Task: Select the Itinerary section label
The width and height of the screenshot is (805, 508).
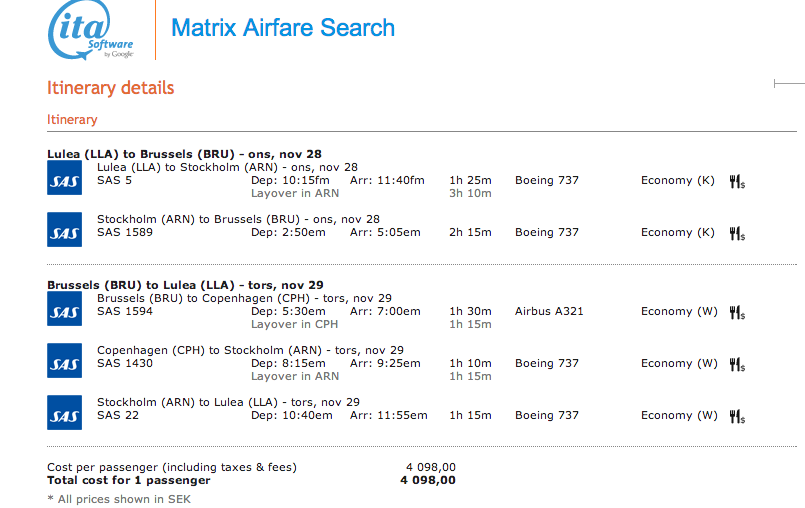Action: pyautogui.click(x=72, y=120)
